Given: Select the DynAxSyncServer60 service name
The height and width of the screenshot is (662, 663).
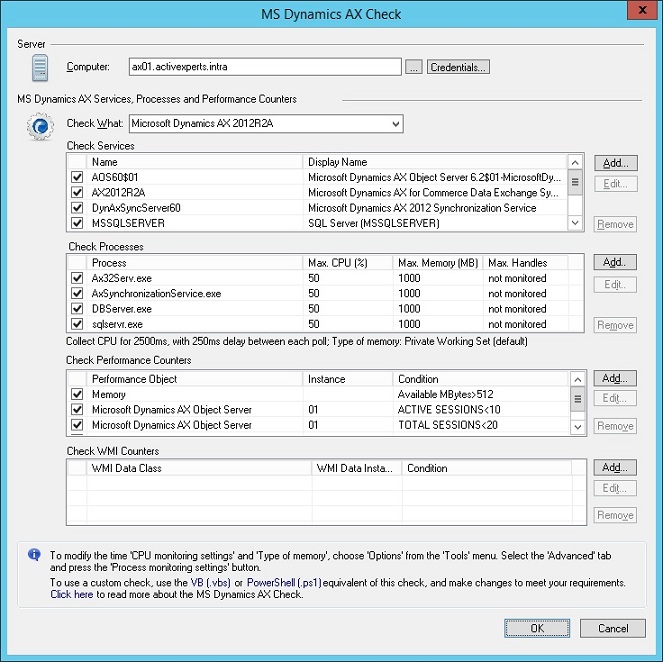Looking at the screenshot, I should (x=136, y=208).
